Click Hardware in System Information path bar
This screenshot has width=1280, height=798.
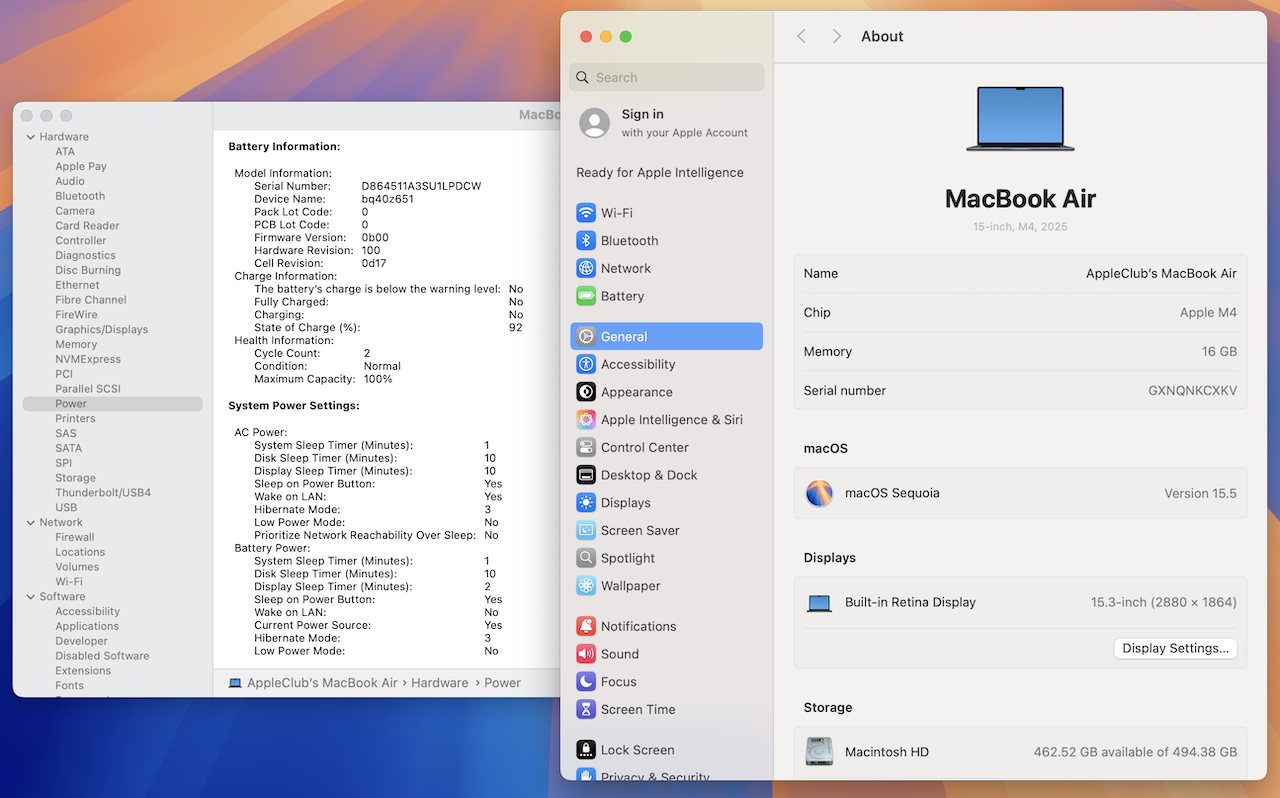coord(440,683)
